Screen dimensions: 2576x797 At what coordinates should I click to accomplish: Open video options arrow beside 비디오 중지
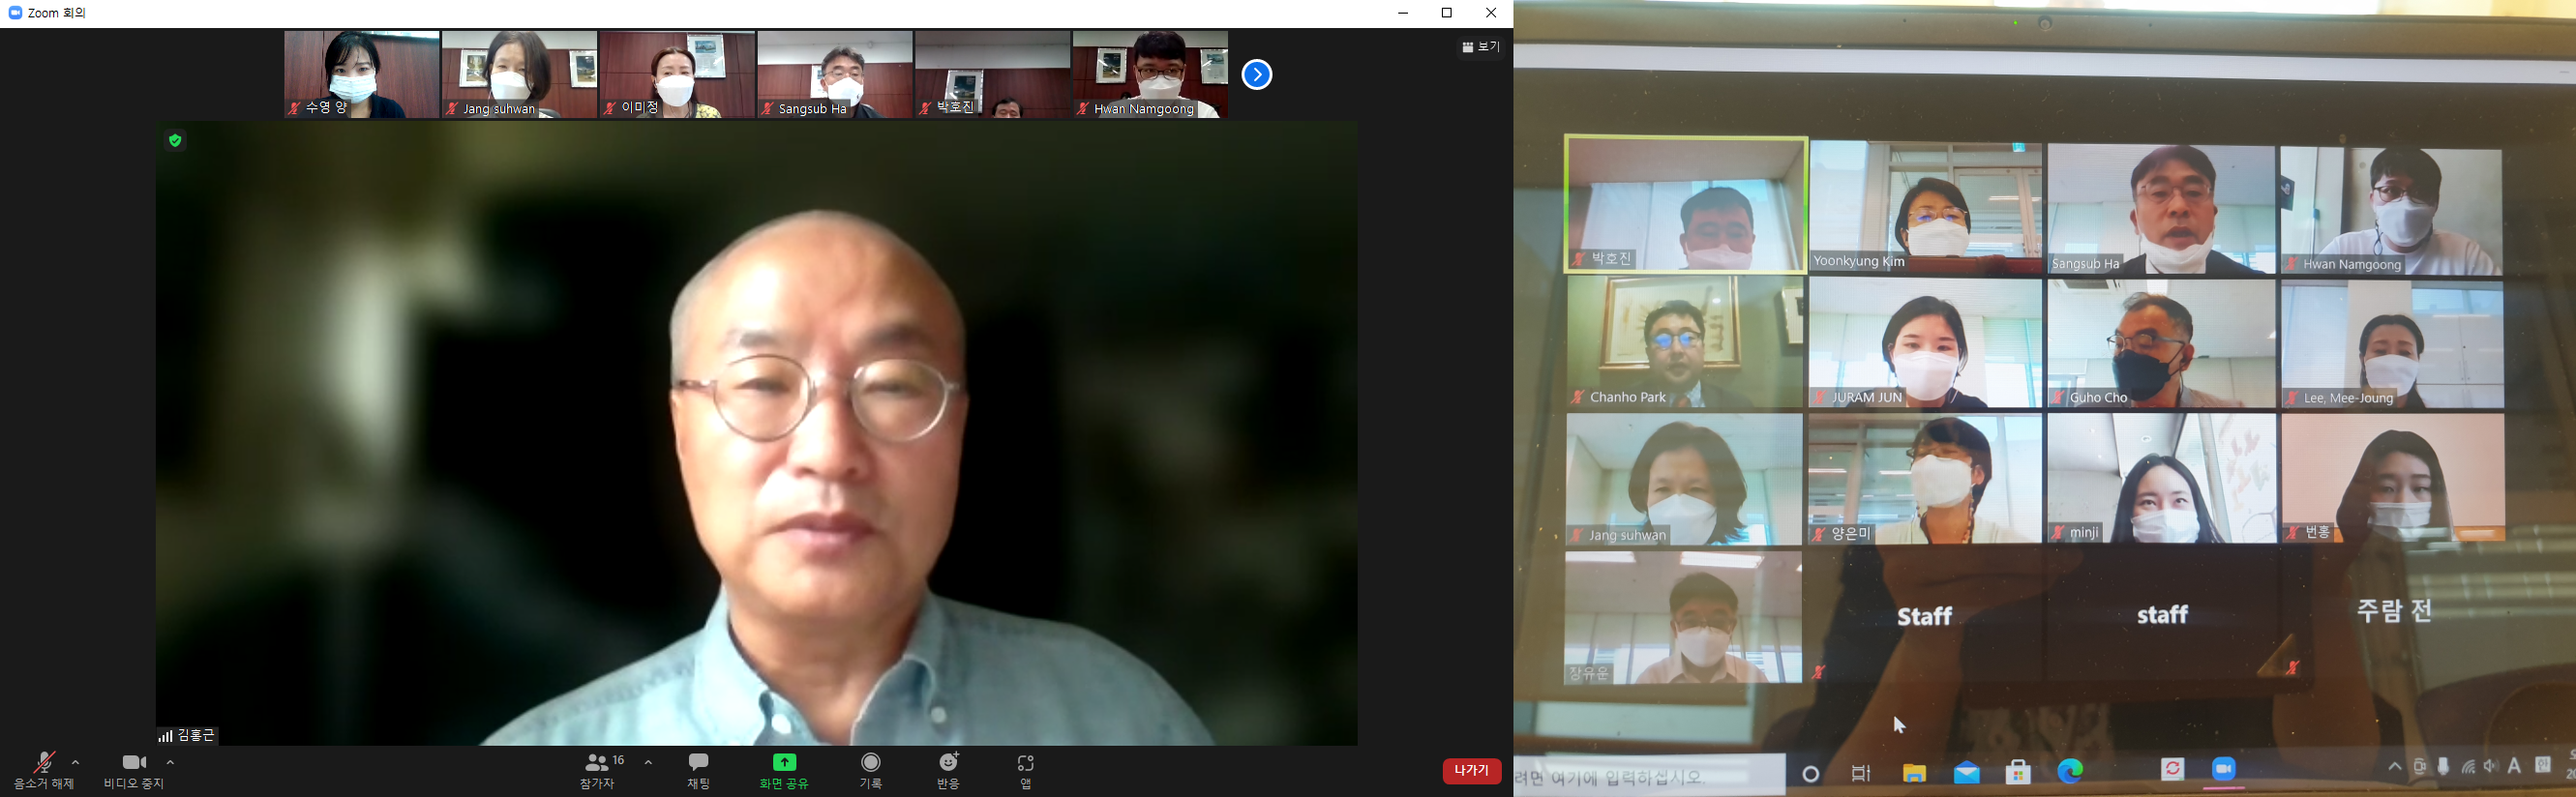(x=170, y=762)
